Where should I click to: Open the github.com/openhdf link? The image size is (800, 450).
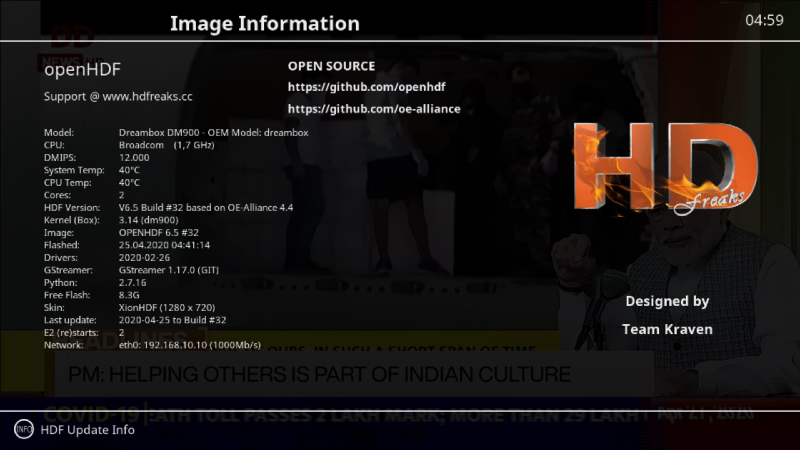click(x=366, y=88)
